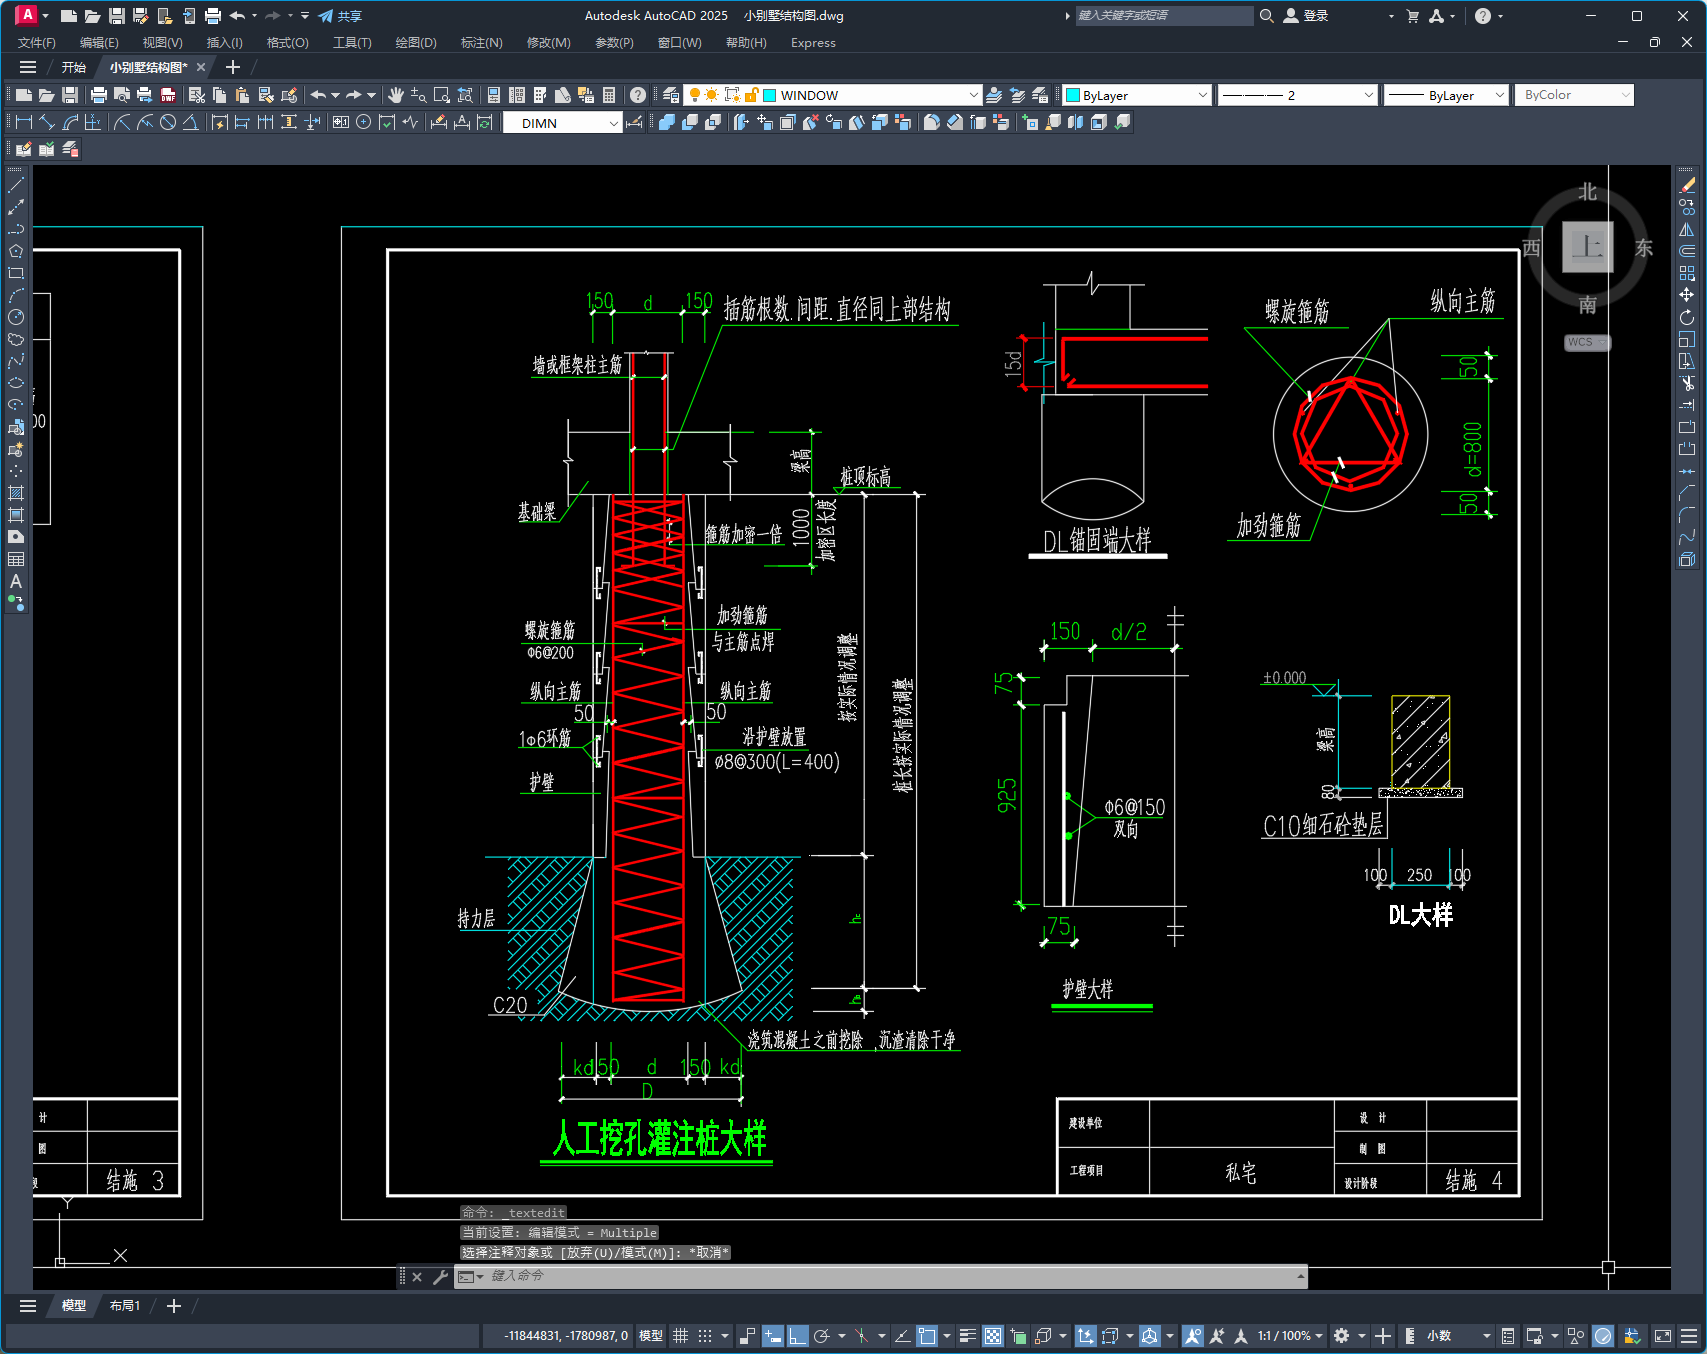This screenshot has height=1354, width=1707.
Task: Click the customization wrench in command line
Action: 440,1277
